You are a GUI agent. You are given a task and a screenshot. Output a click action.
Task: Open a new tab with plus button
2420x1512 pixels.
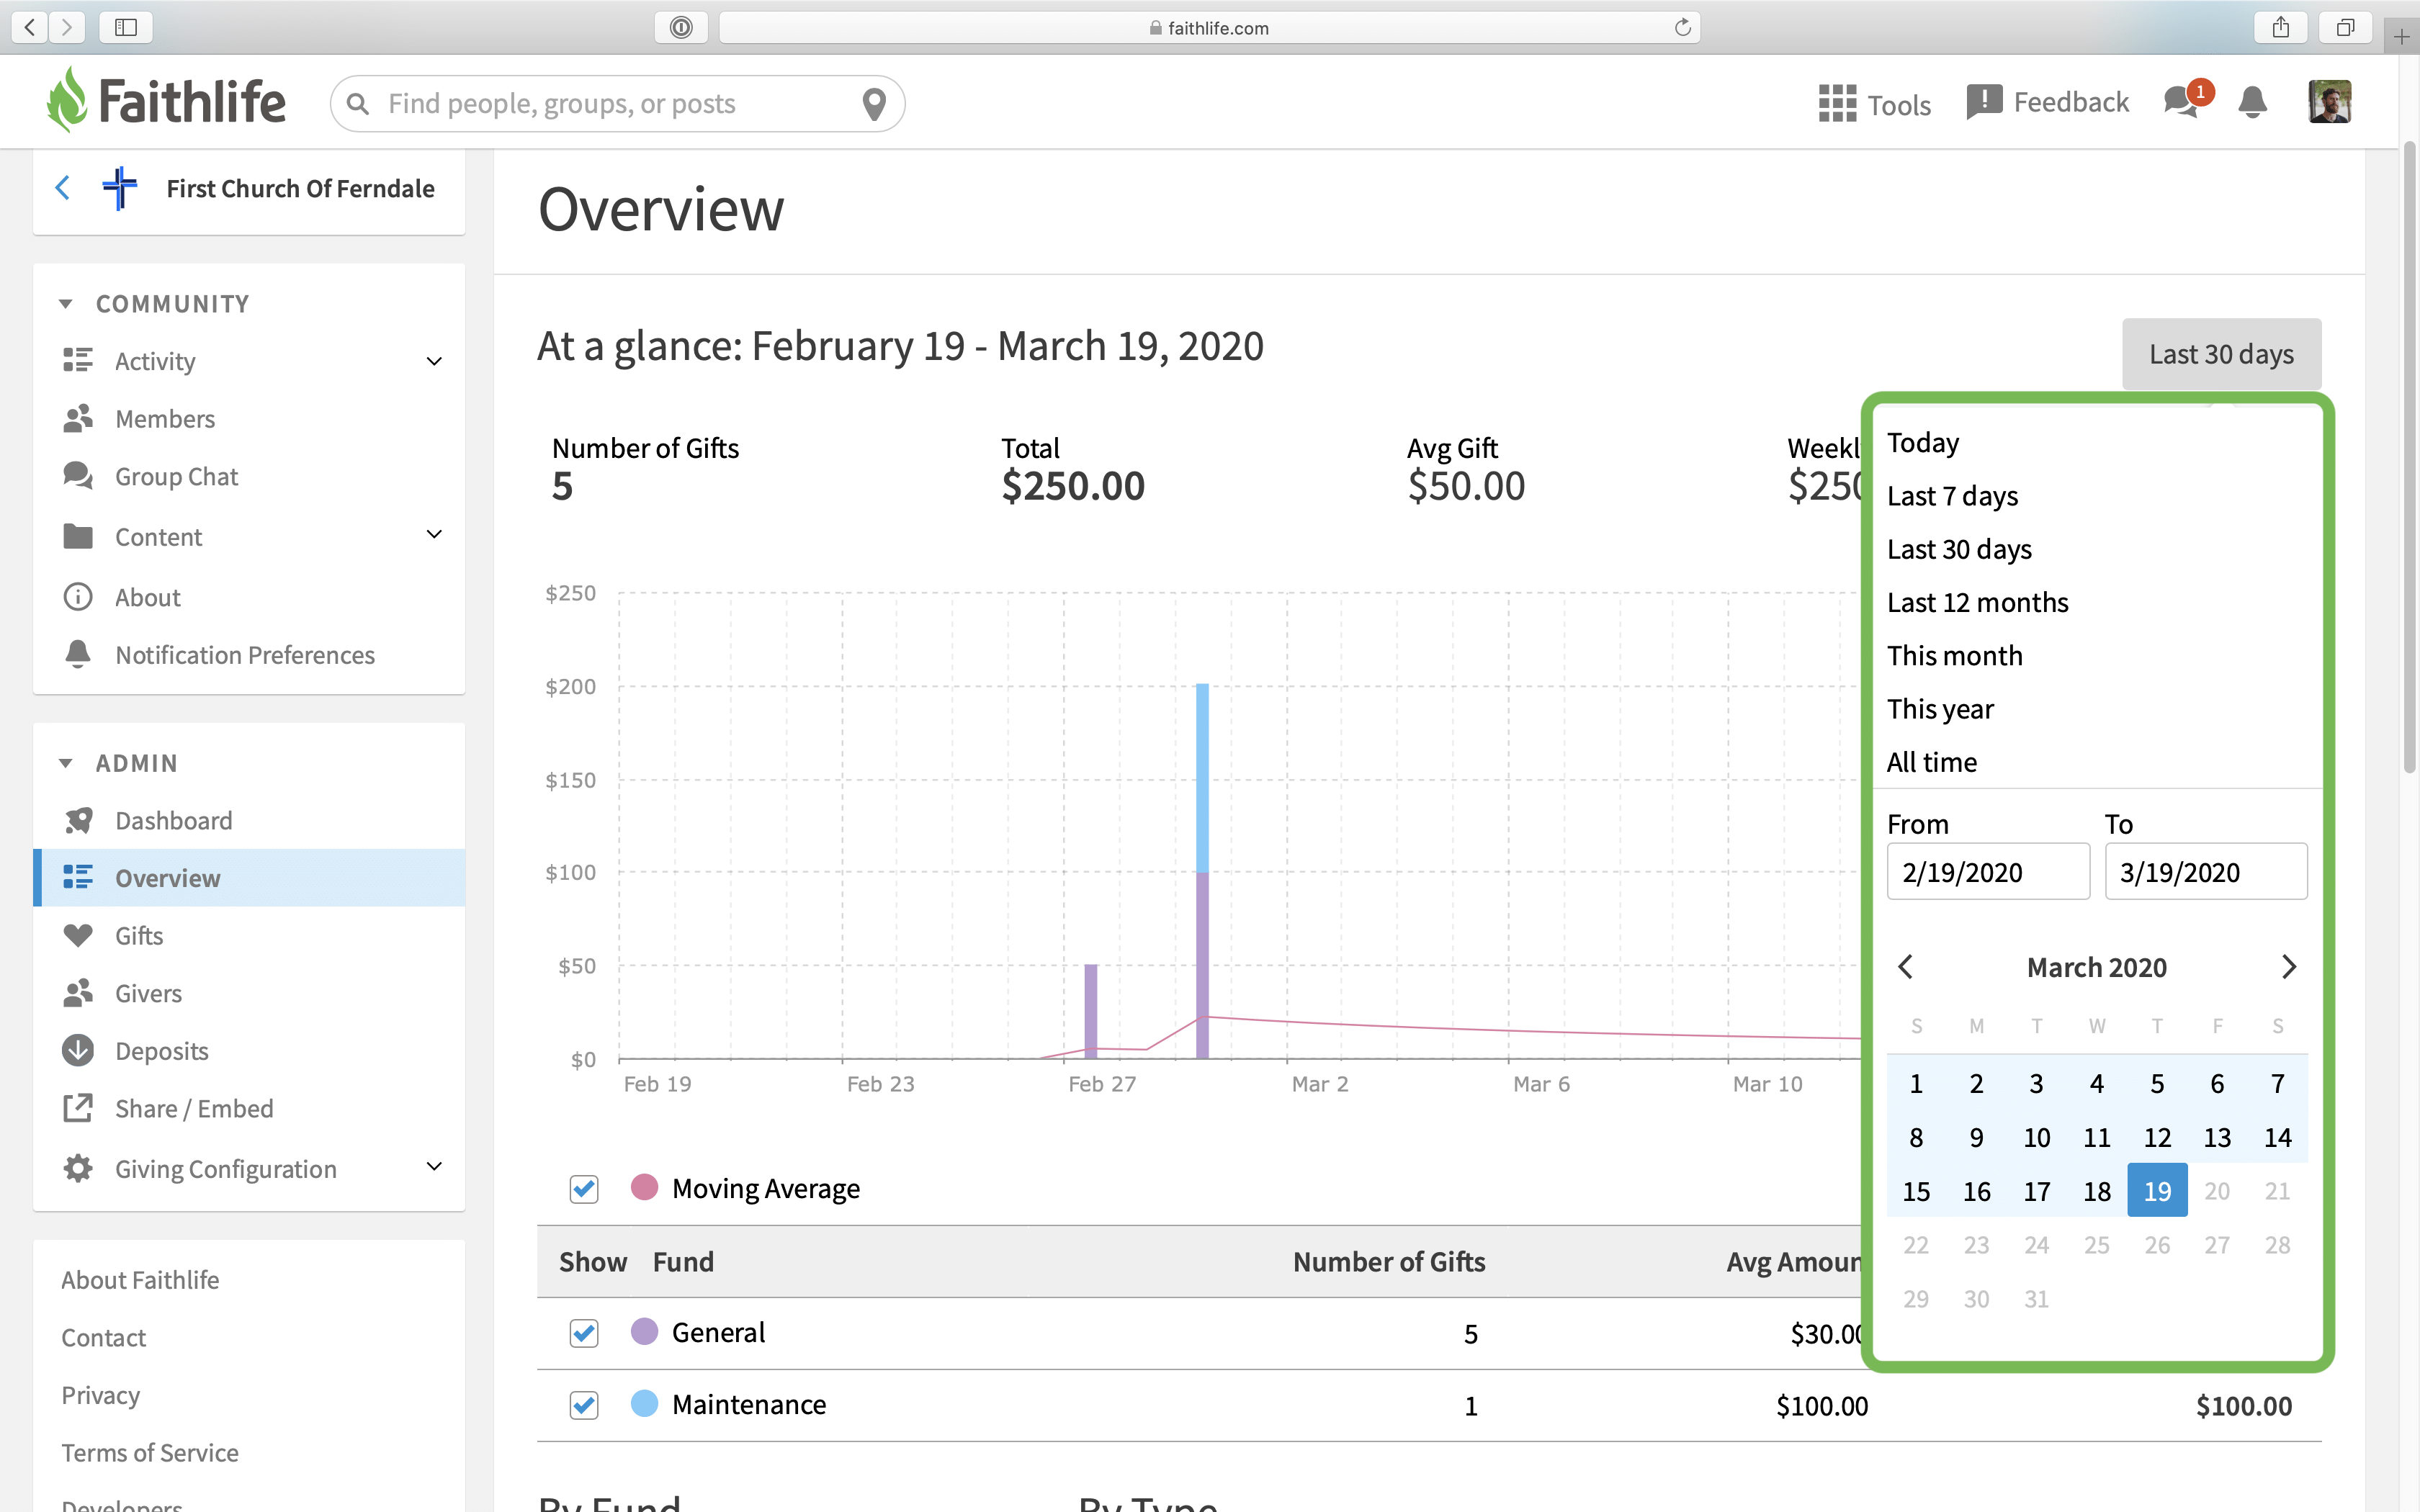[2402, 37]
